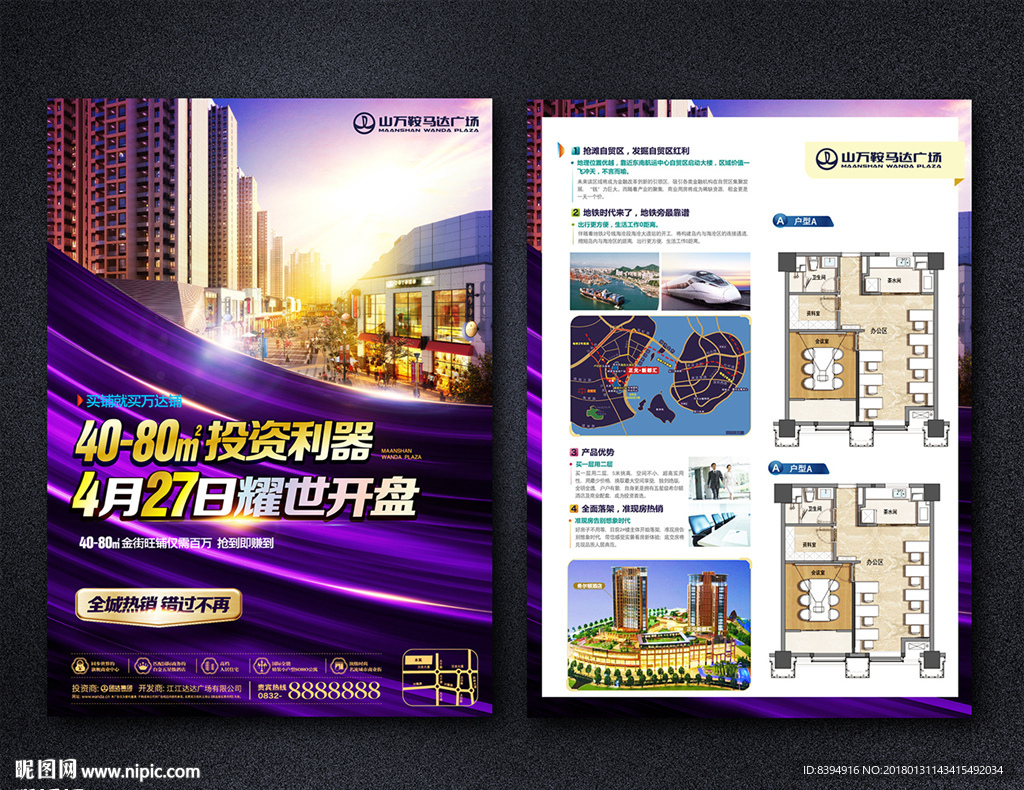Click the harbor port photo
Viewport: 1024px width, 790px height.
[x=615, y=281]
